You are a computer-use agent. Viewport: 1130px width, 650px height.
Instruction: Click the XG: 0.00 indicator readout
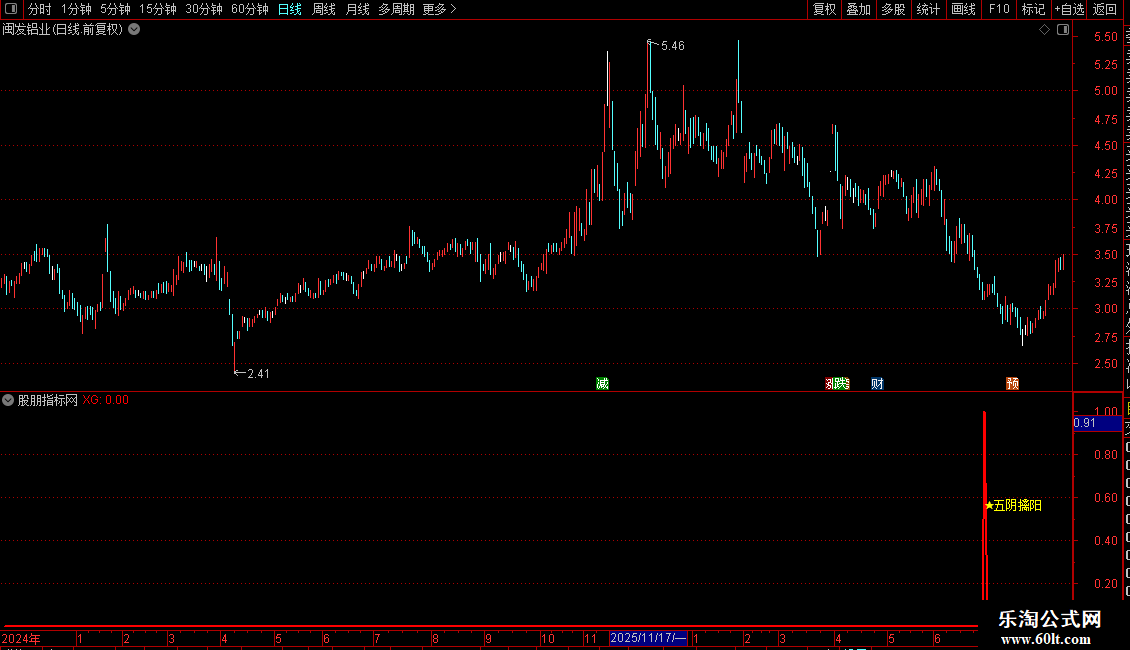coord(105,400)
